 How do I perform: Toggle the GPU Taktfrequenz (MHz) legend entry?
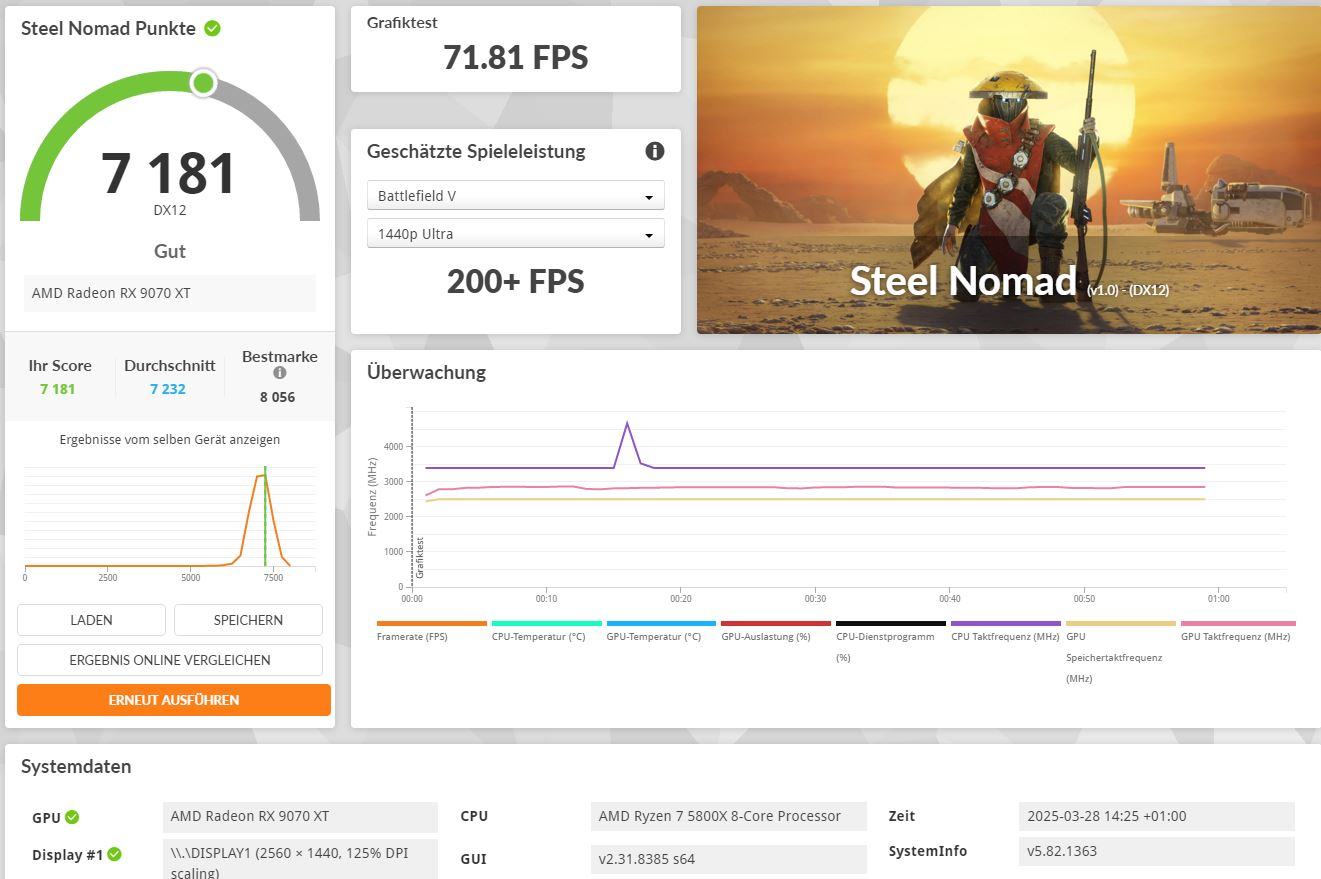coord(1238,631)
